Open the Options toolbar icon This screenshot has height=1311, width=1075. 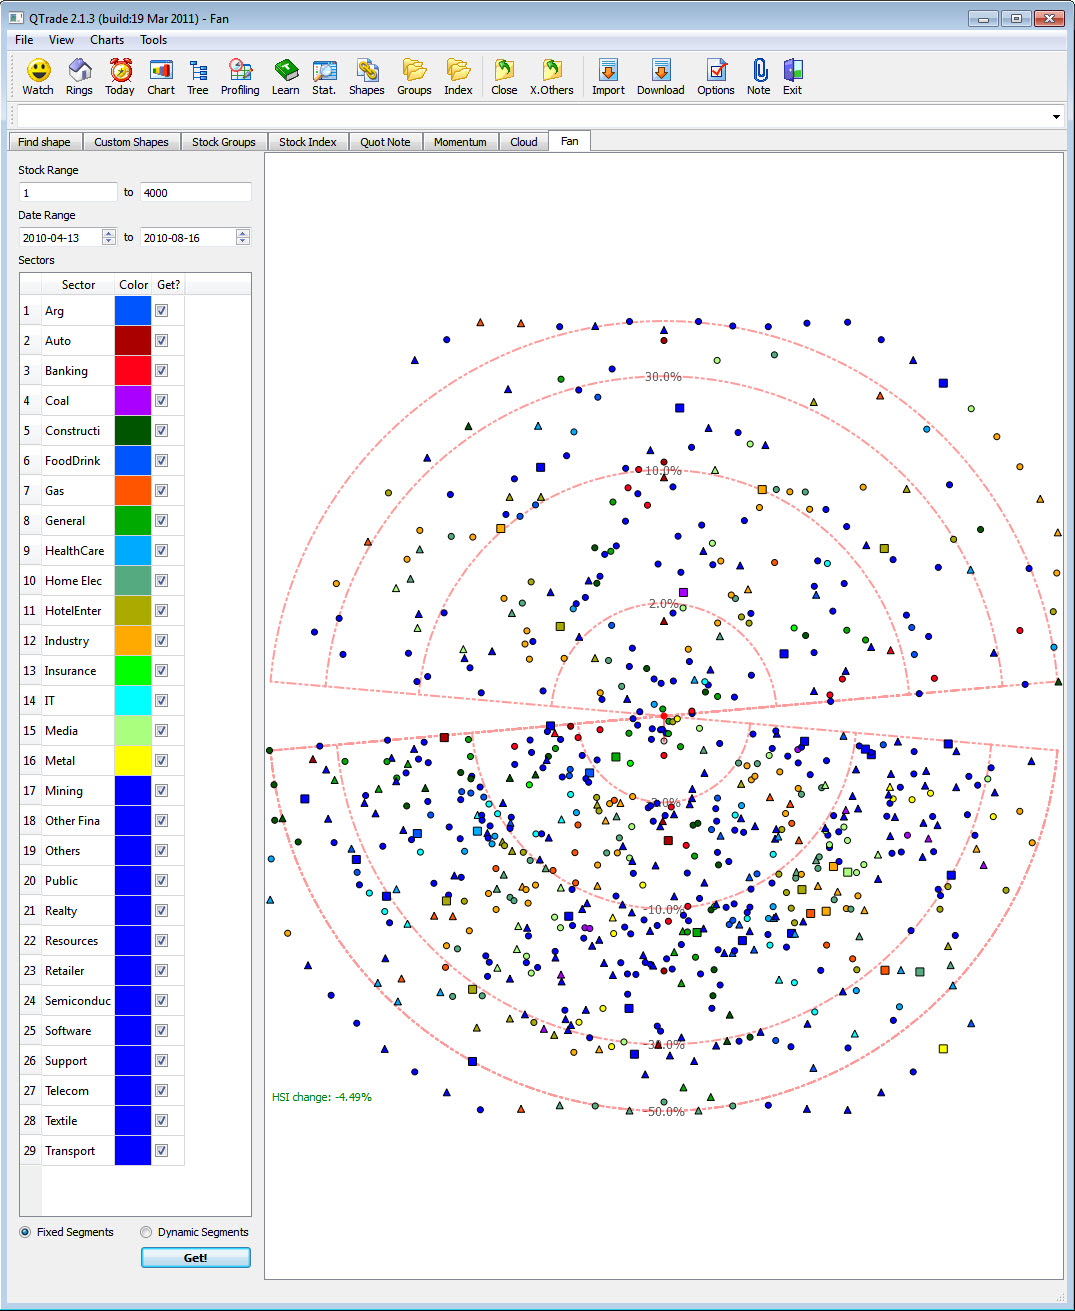(x=715, y=76)
